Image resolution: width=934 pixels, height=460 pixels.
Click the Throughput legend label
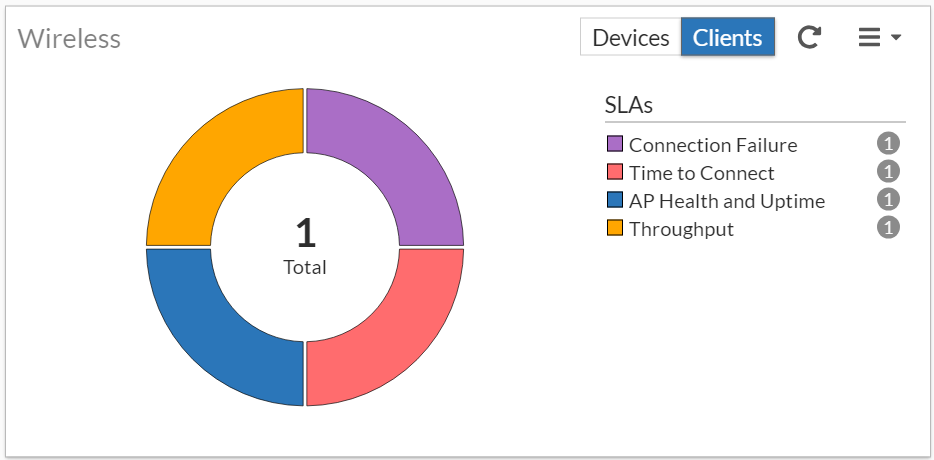[x=681, y=229]
